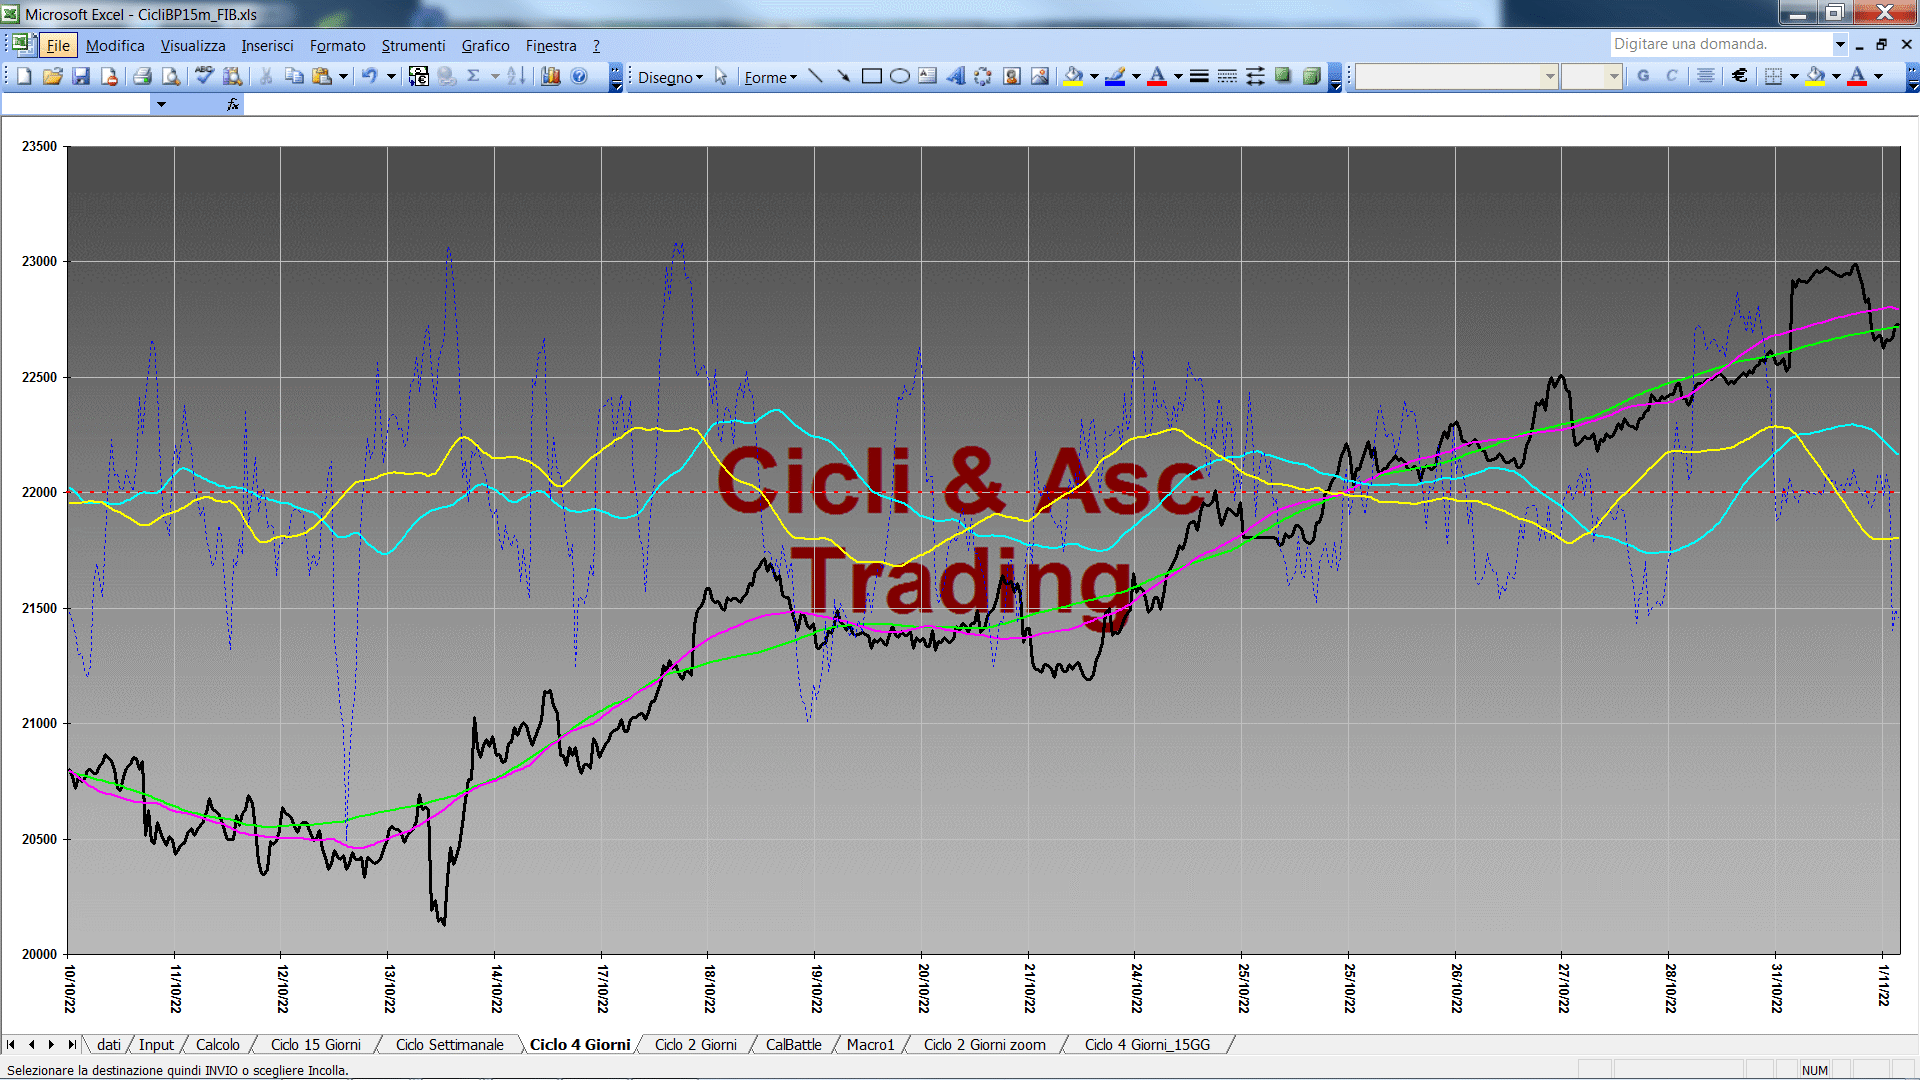Click the Permission document icon
Viewport: 1920px width, 1080px height.
(x=109, y=76)
